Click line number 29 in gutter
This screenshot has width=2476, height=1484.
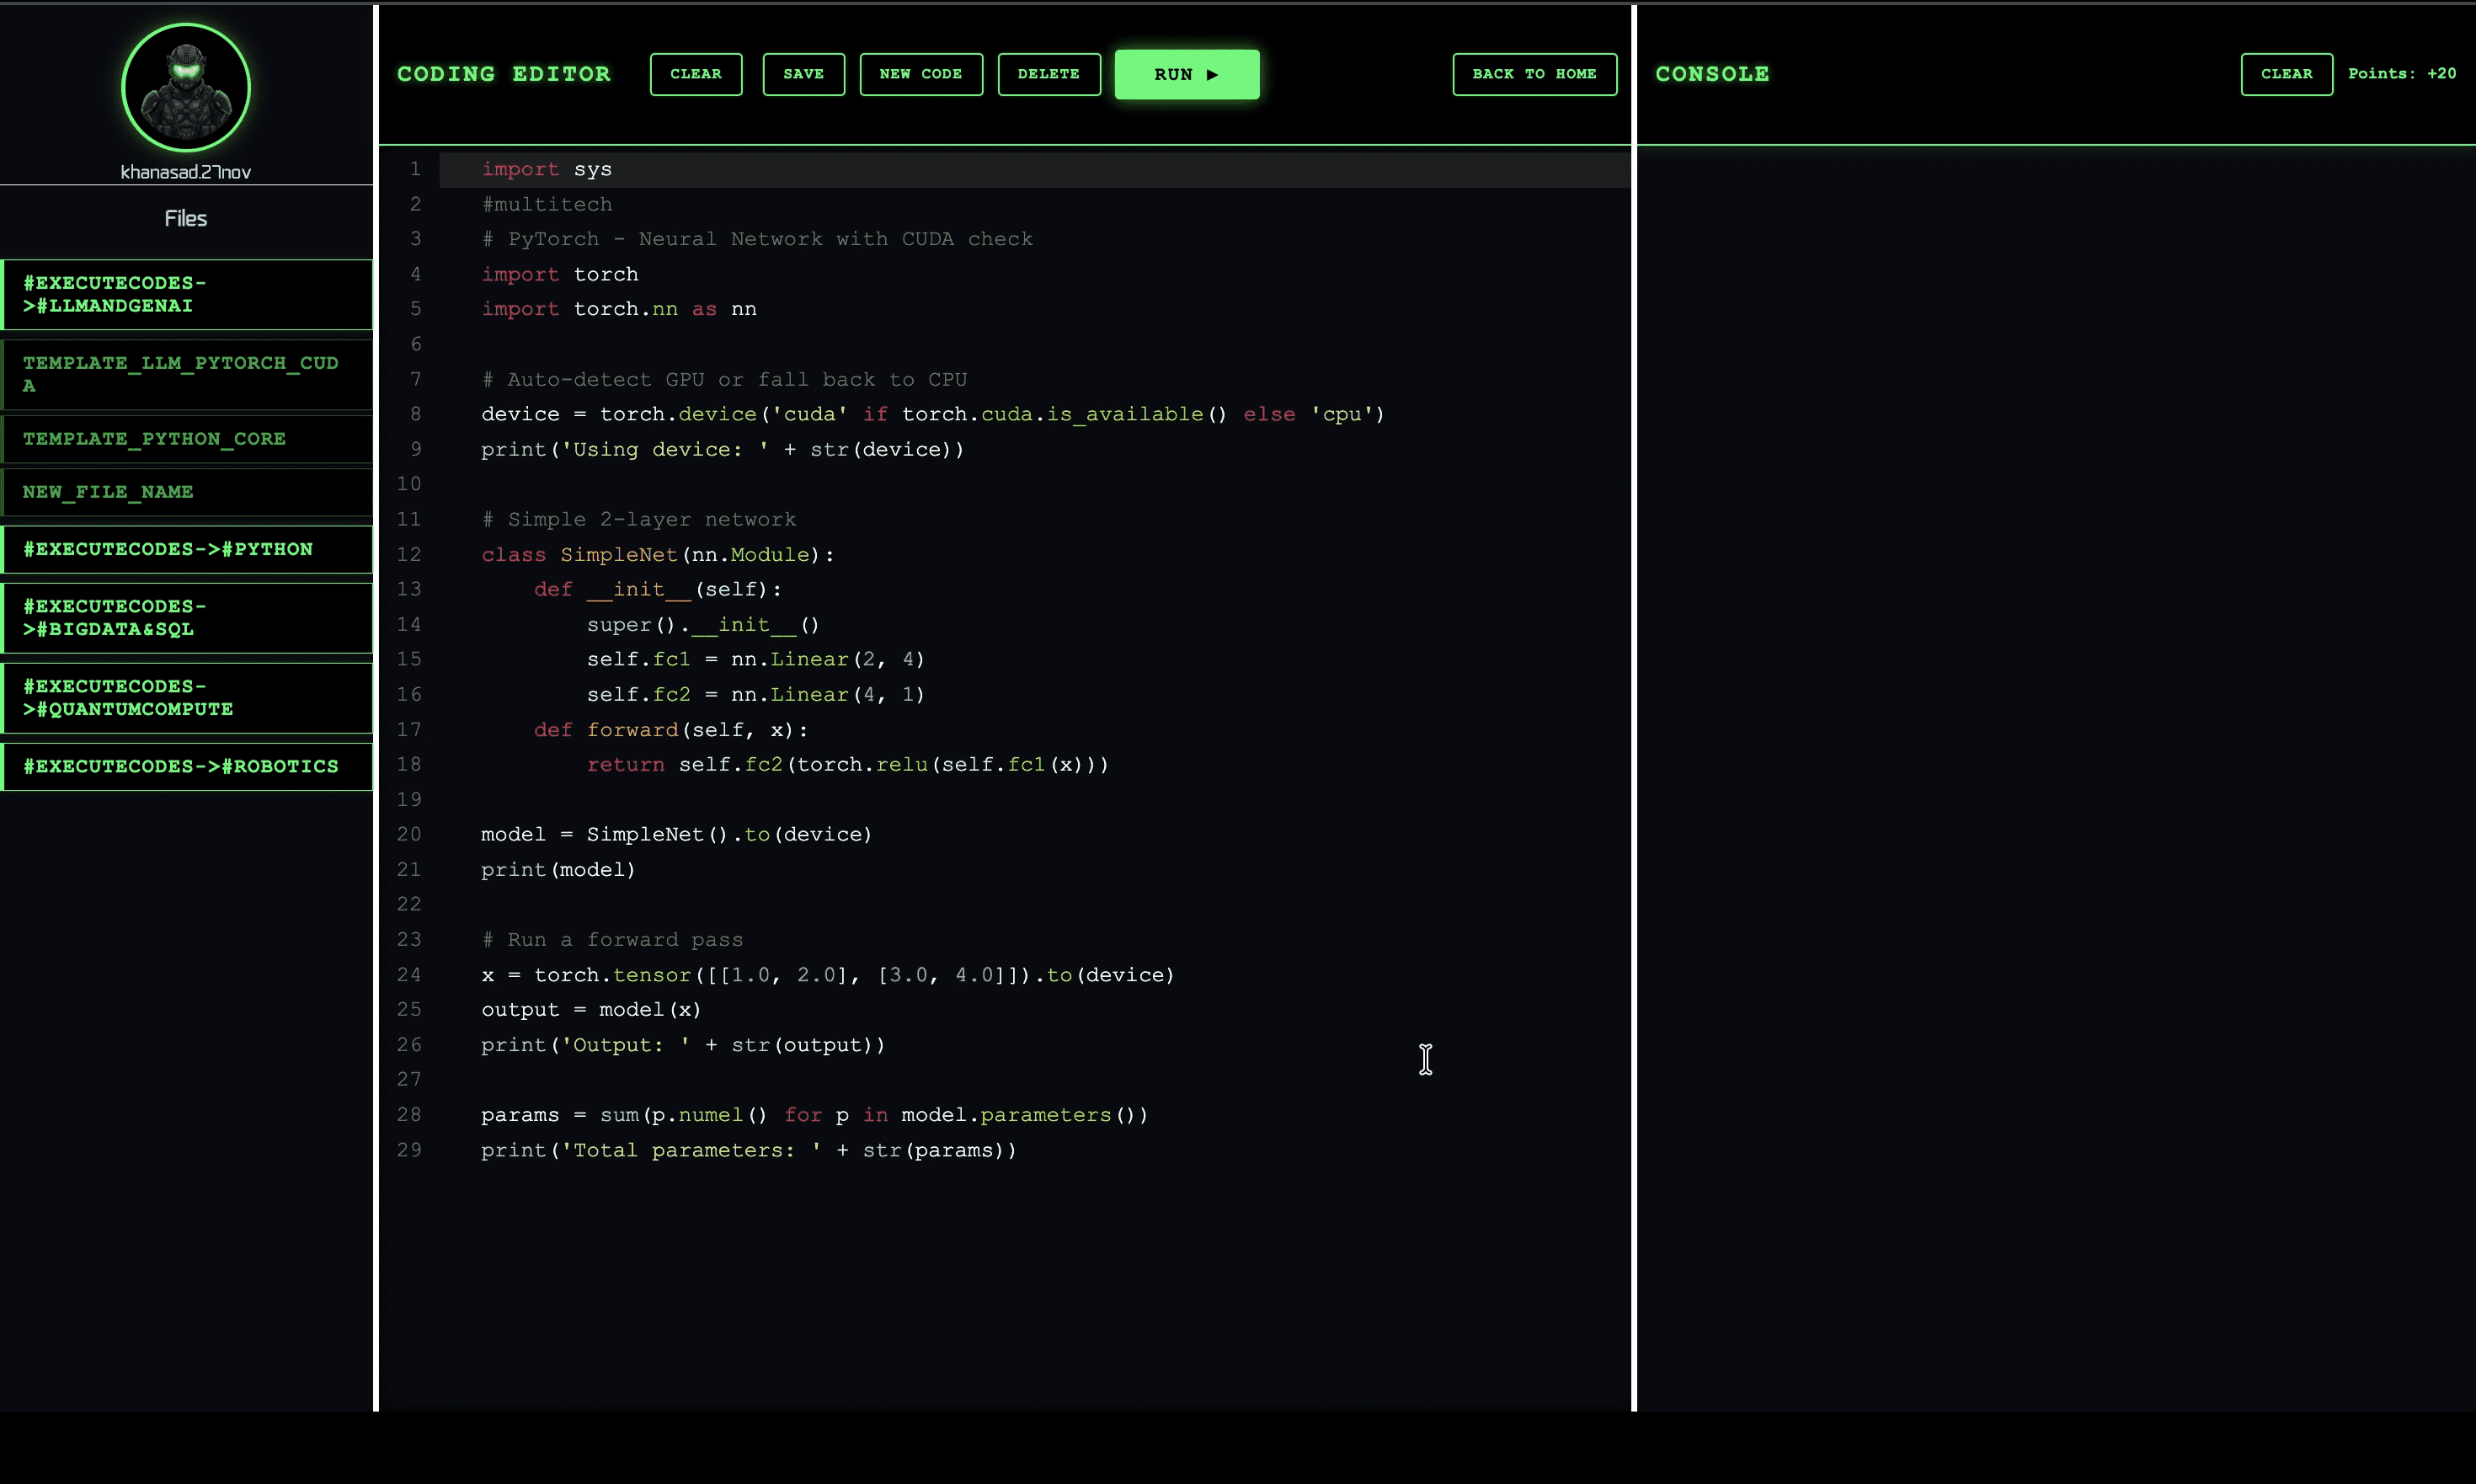409,1150
